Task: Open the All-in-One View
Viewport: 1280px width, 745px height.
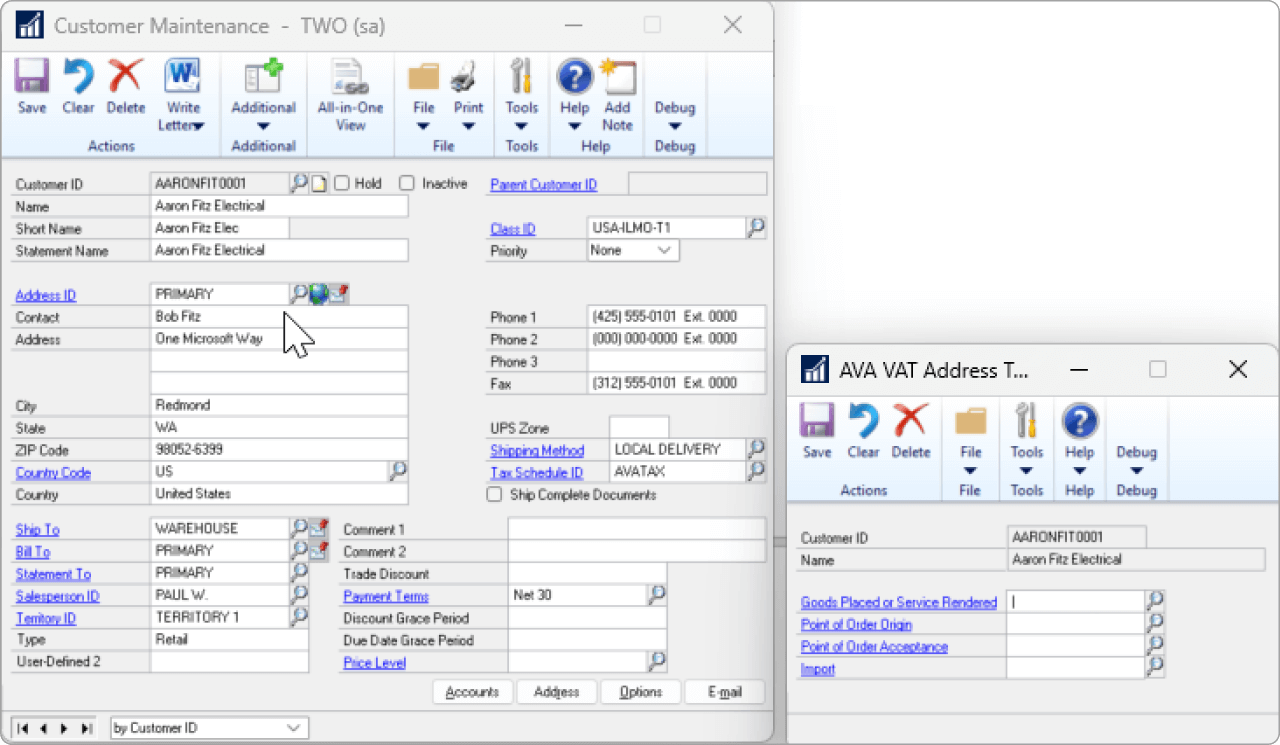Action: (350, 90)
